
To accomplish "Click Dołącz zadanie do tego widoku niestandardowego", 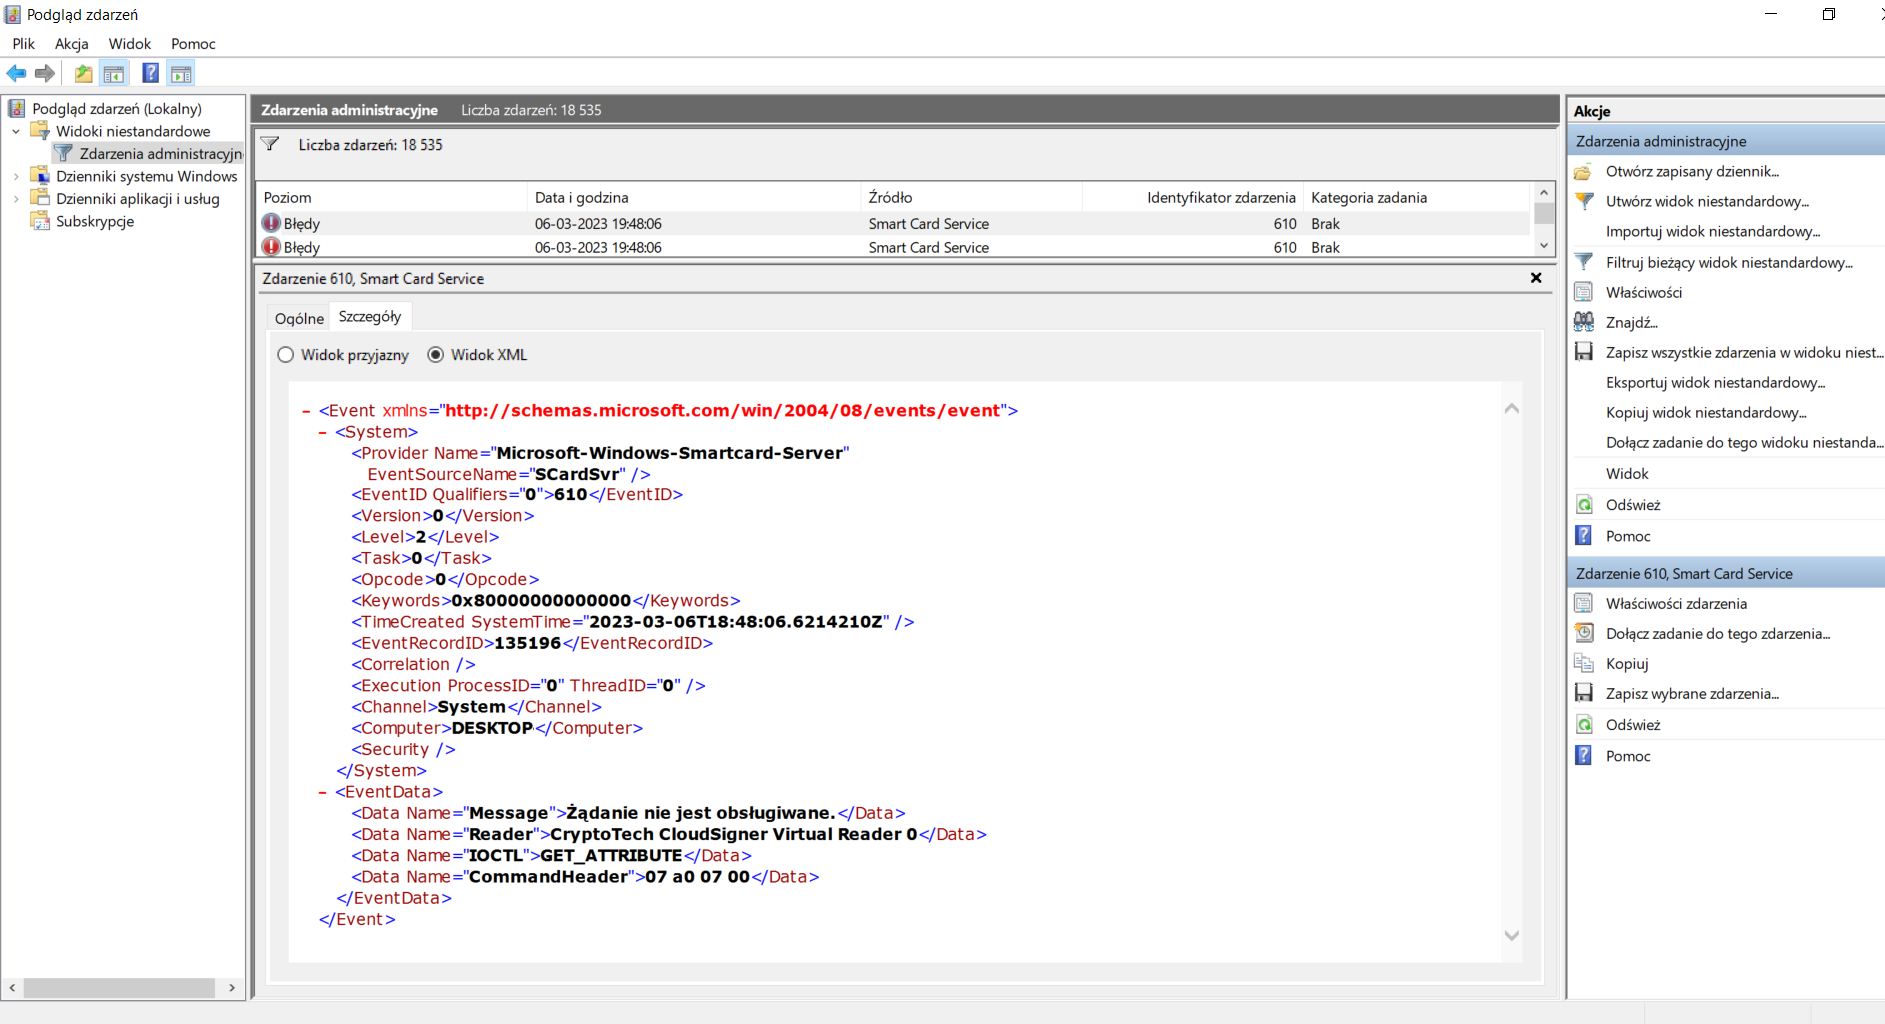I will tap(1745, 442).
